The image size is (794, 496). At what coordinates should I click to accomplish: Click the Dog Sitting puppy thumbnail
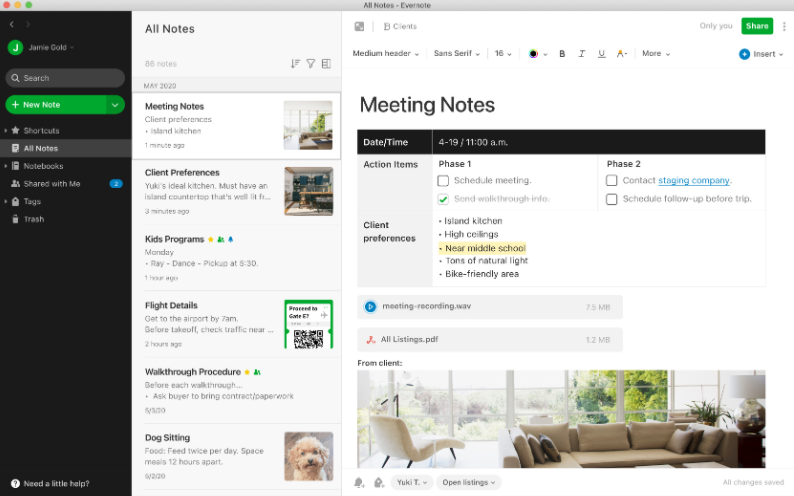[x=308, y=457]
